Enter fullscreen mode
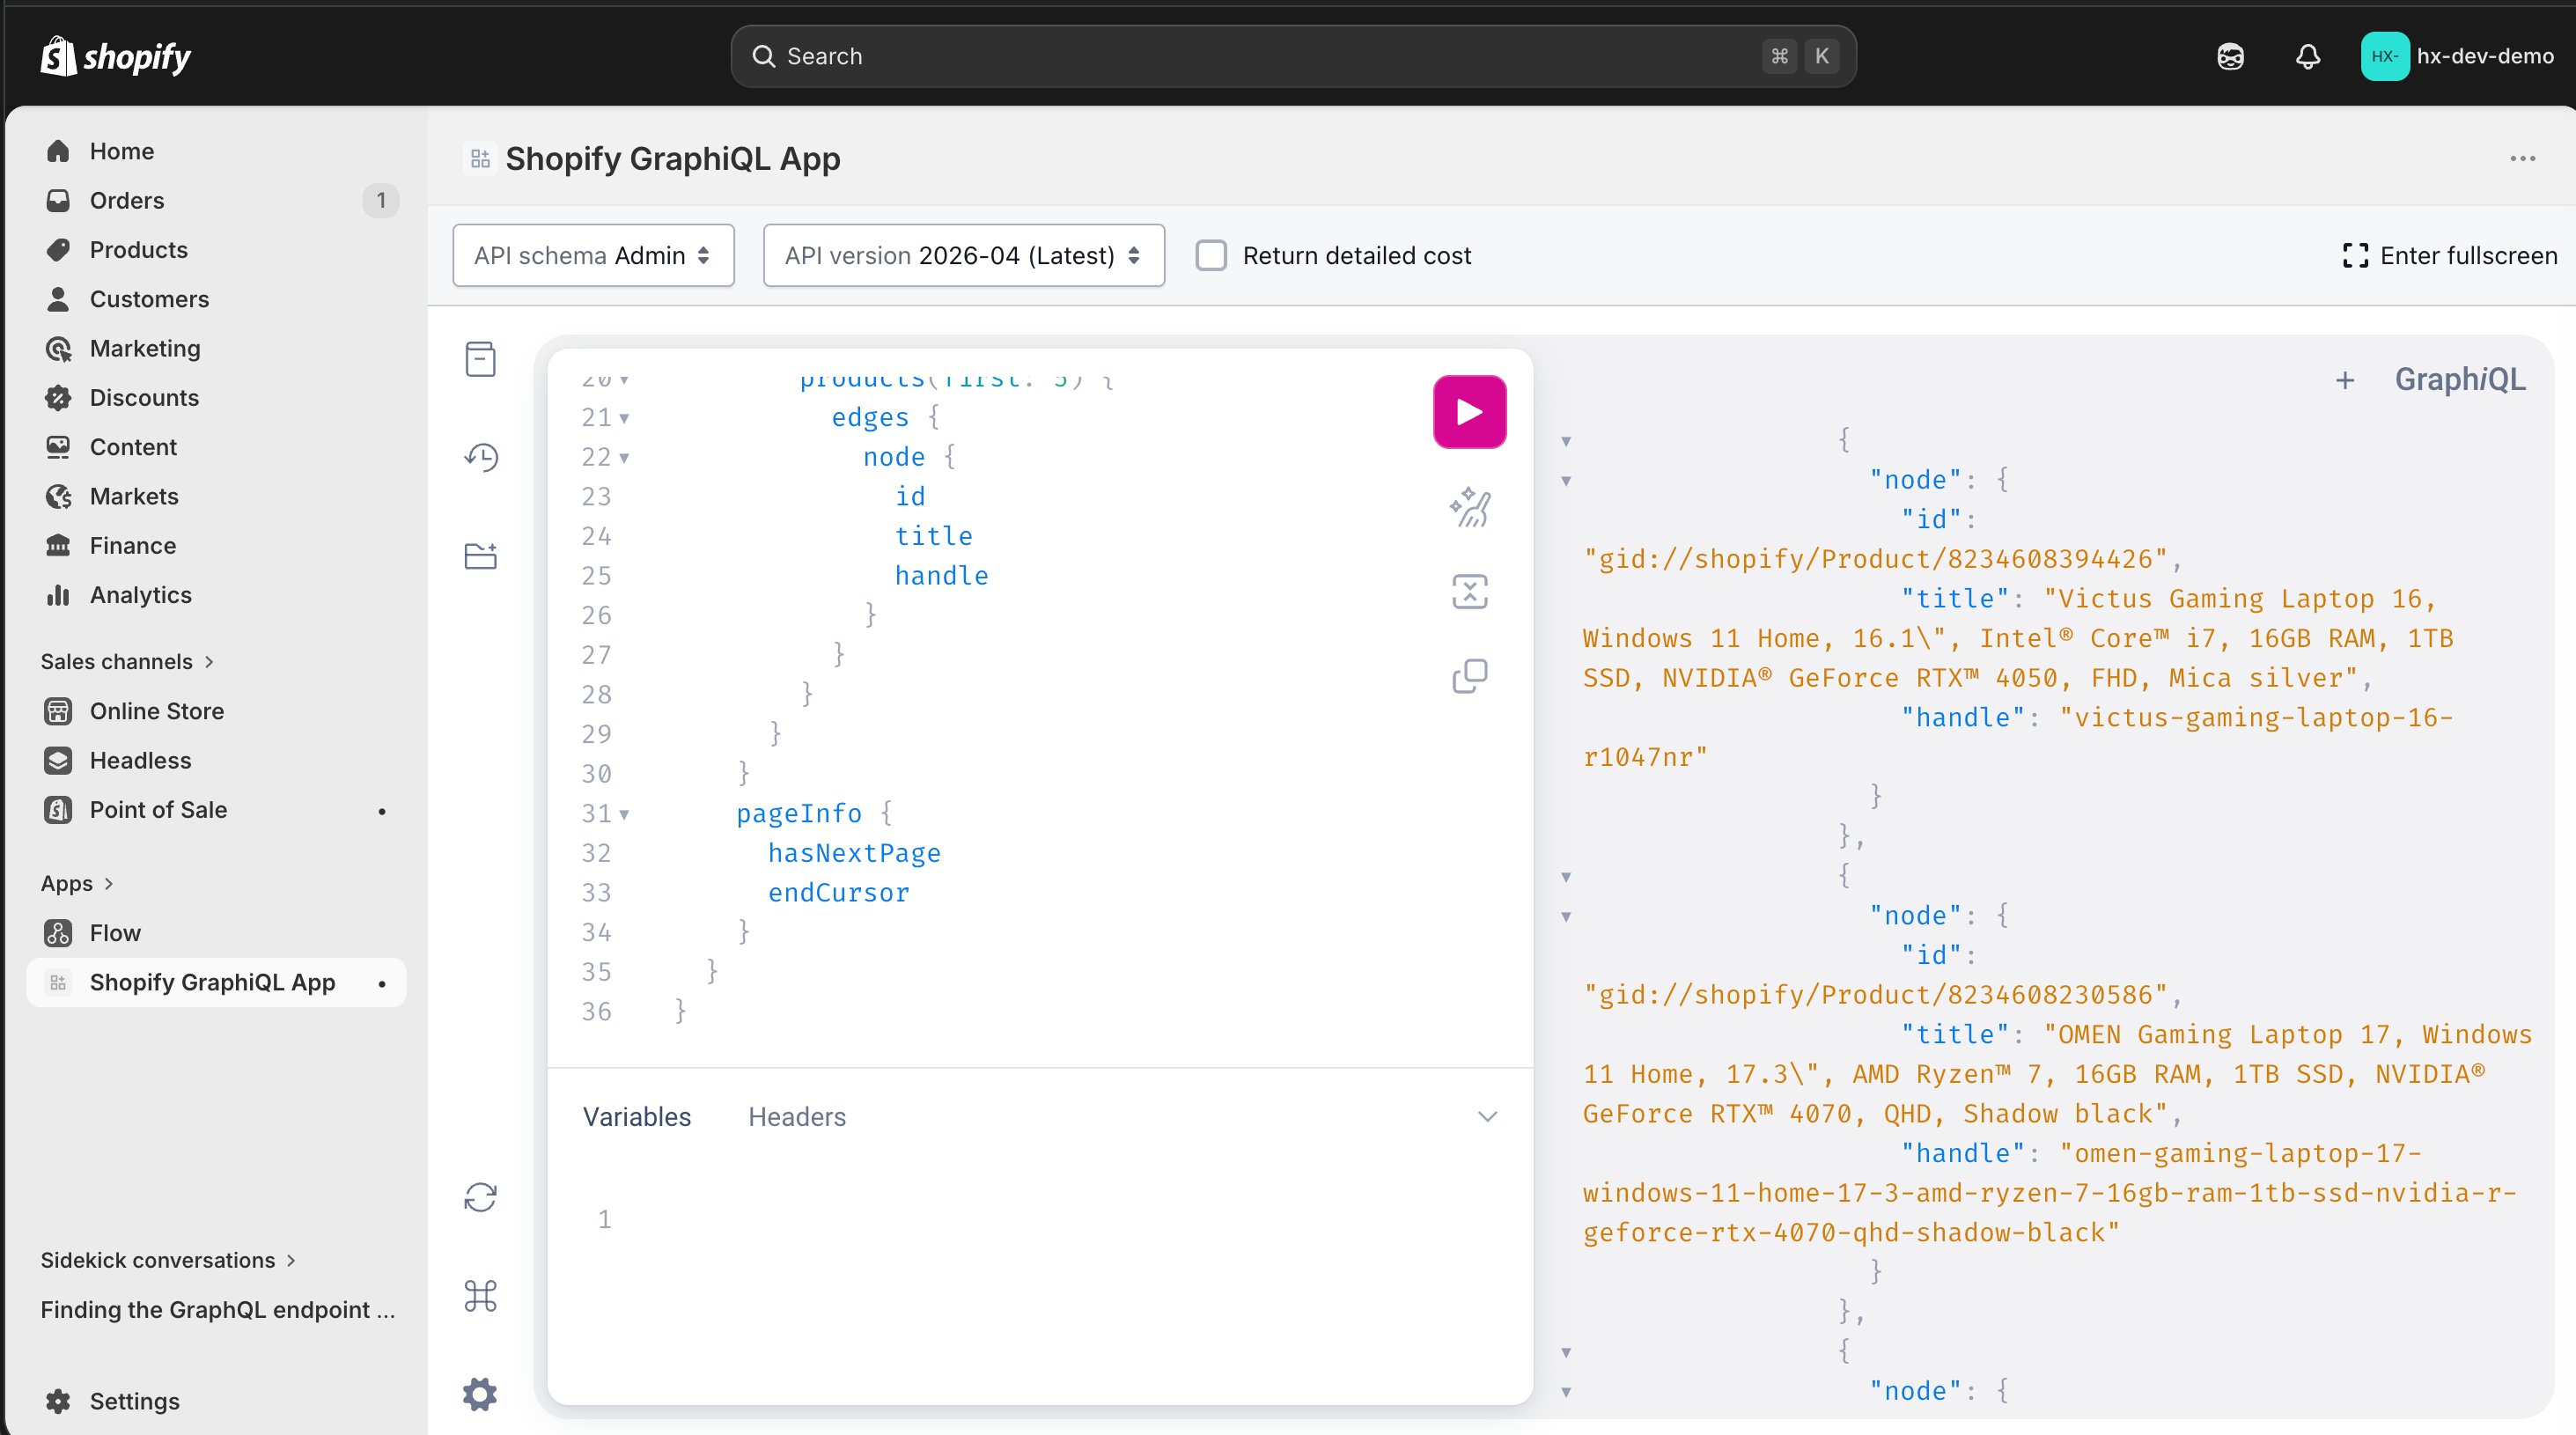The image size is (2576, 1435). point(2449,255)
